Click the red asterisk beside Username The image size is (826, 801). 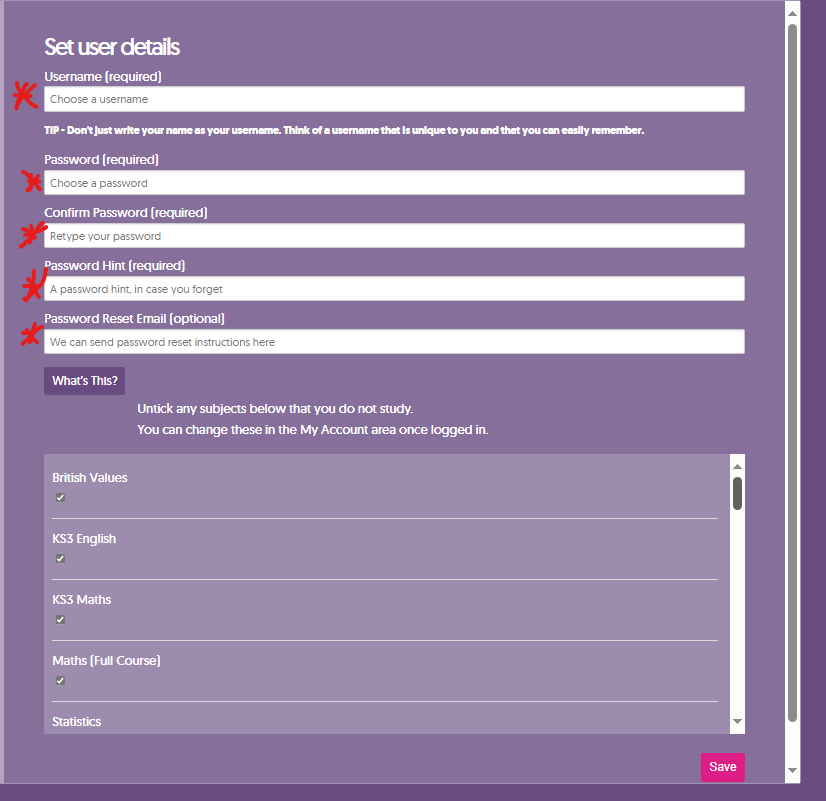pos(24,96)
